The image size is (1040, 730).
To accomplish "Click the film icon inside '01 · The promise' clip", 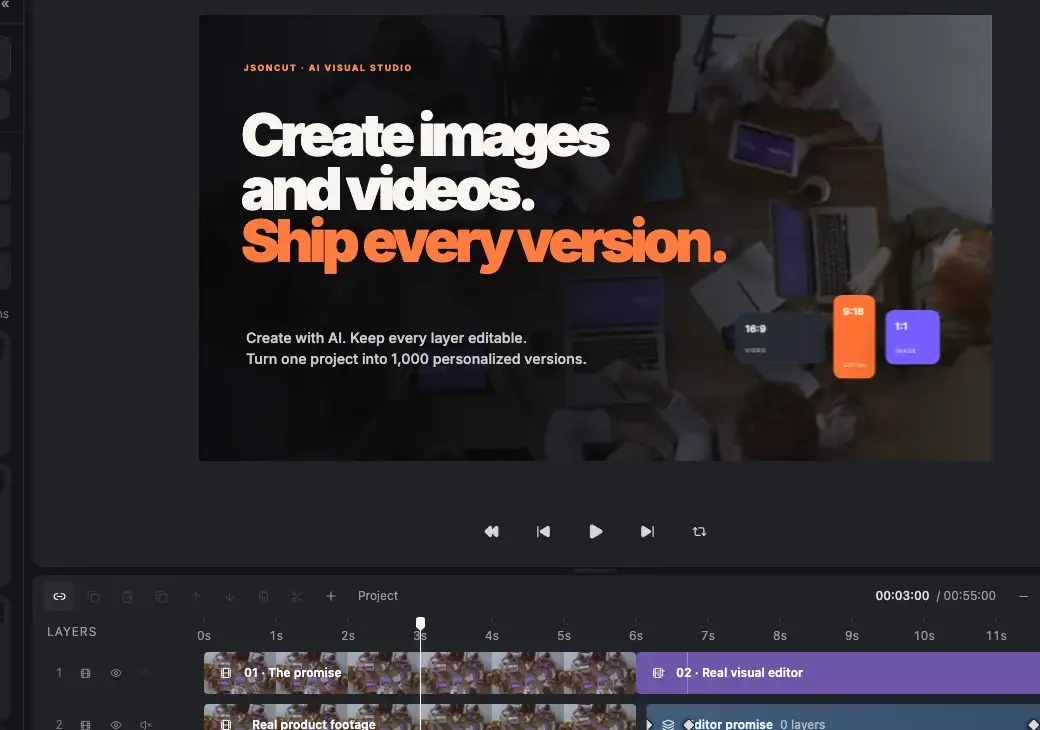I will coord(226,673).
